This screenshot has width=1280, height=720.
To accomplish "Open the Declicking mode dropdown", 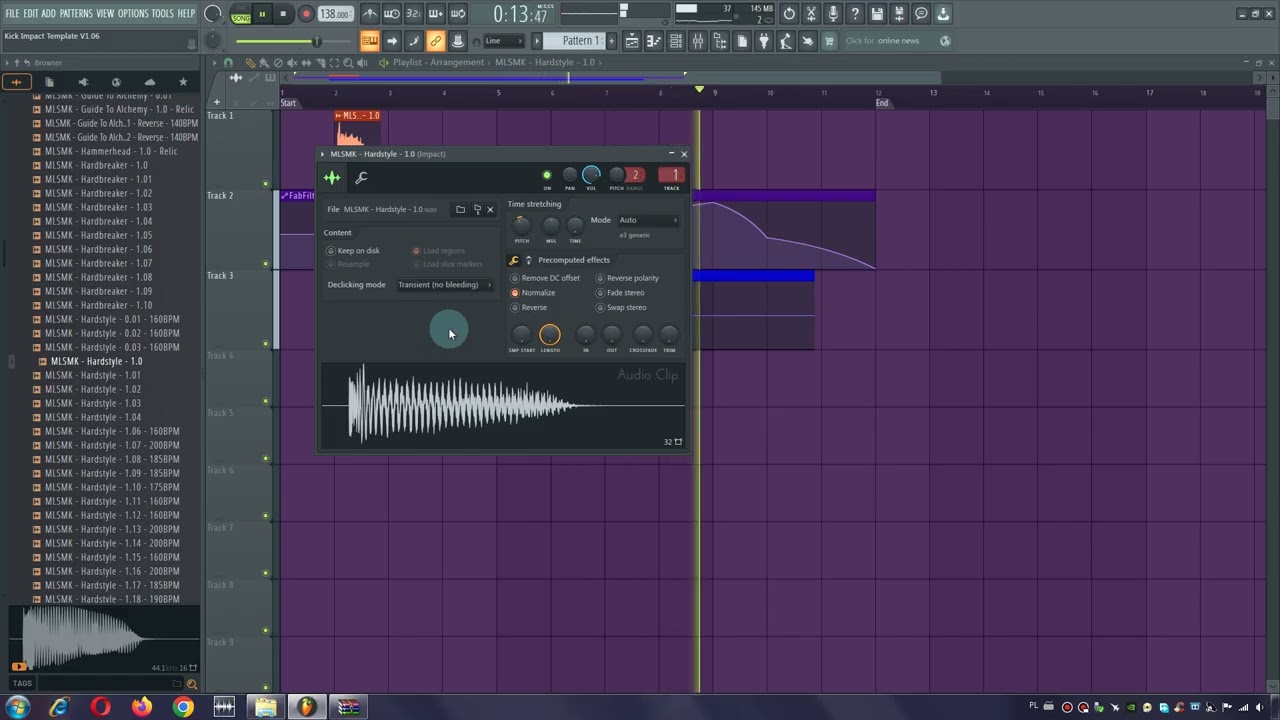I will tap(444, 285).
